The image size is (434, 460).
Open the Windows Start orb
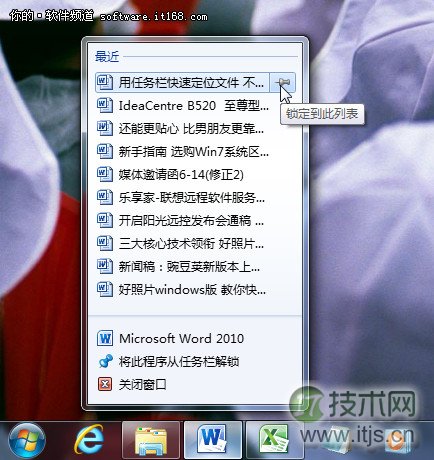(27, 441)
